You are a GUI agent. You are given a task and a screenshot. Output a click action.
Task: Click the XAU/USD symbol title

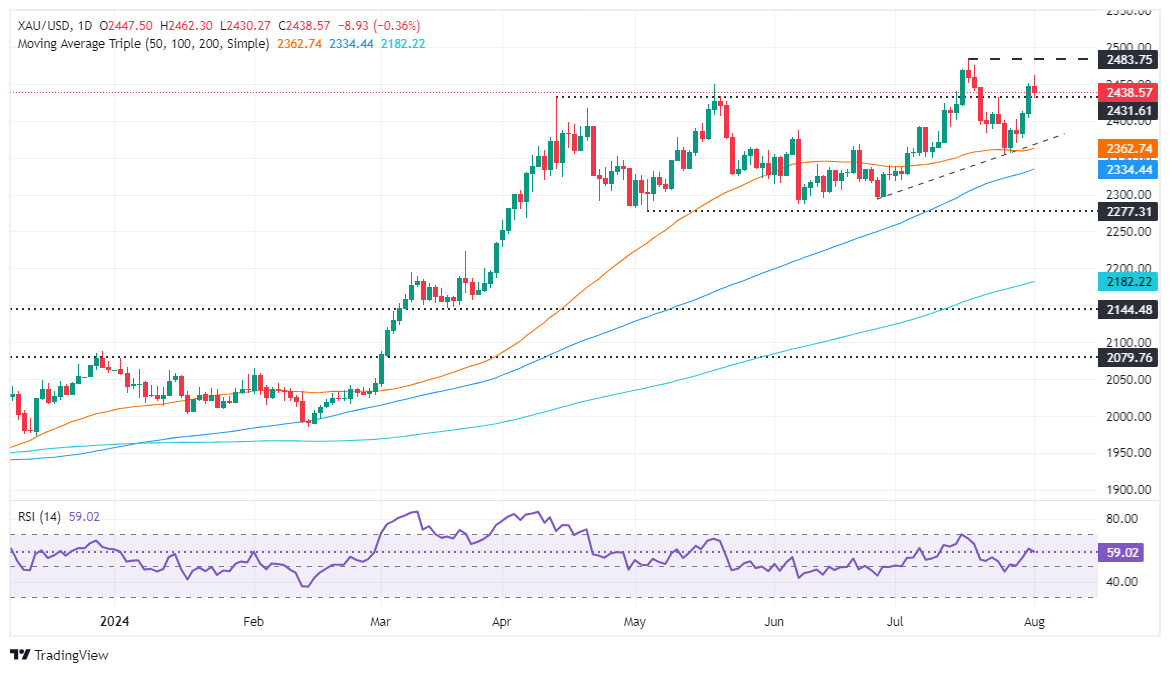coord(47,26)
